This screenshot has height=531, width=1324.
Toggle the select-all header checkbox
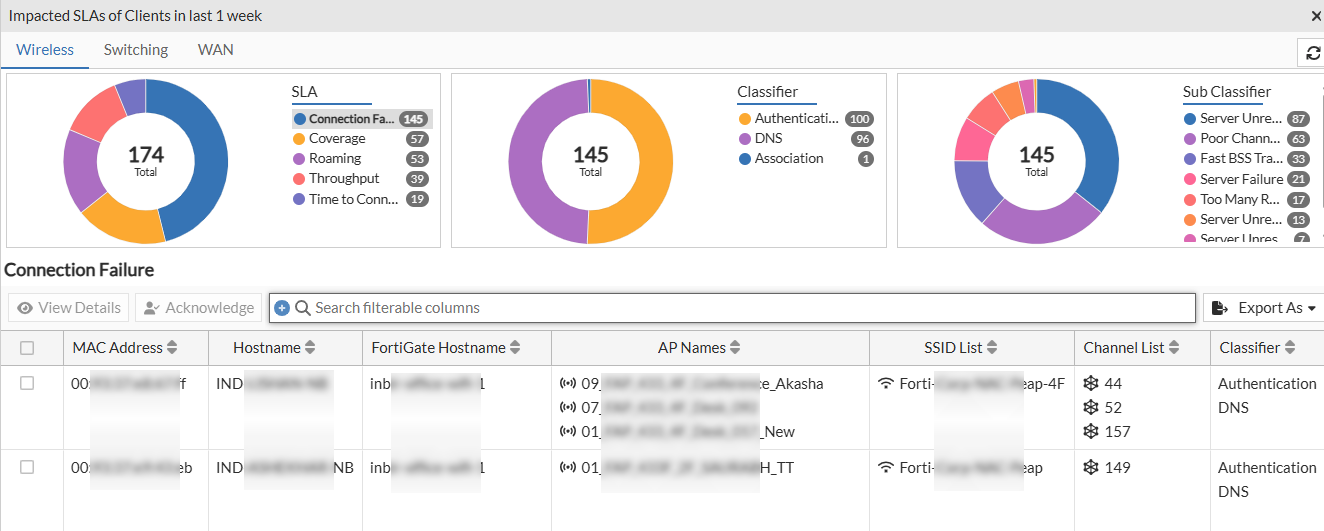click(x=27, y=348)
